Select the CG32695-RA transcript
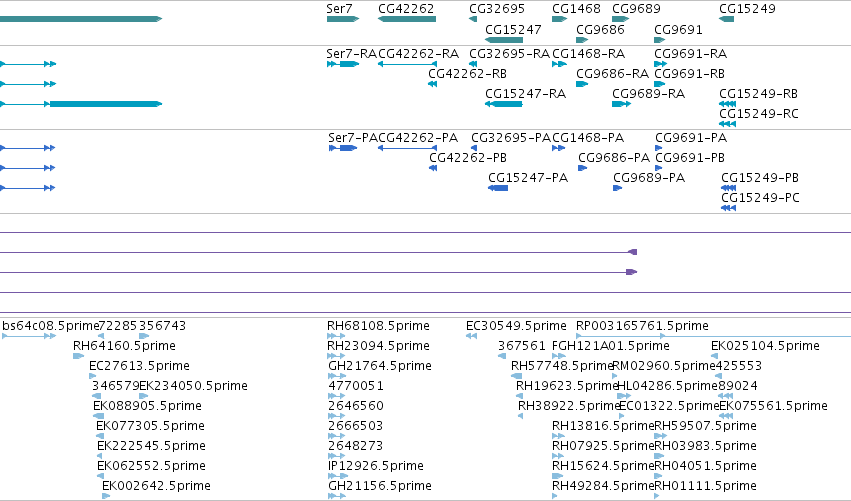 pos(473,64)
